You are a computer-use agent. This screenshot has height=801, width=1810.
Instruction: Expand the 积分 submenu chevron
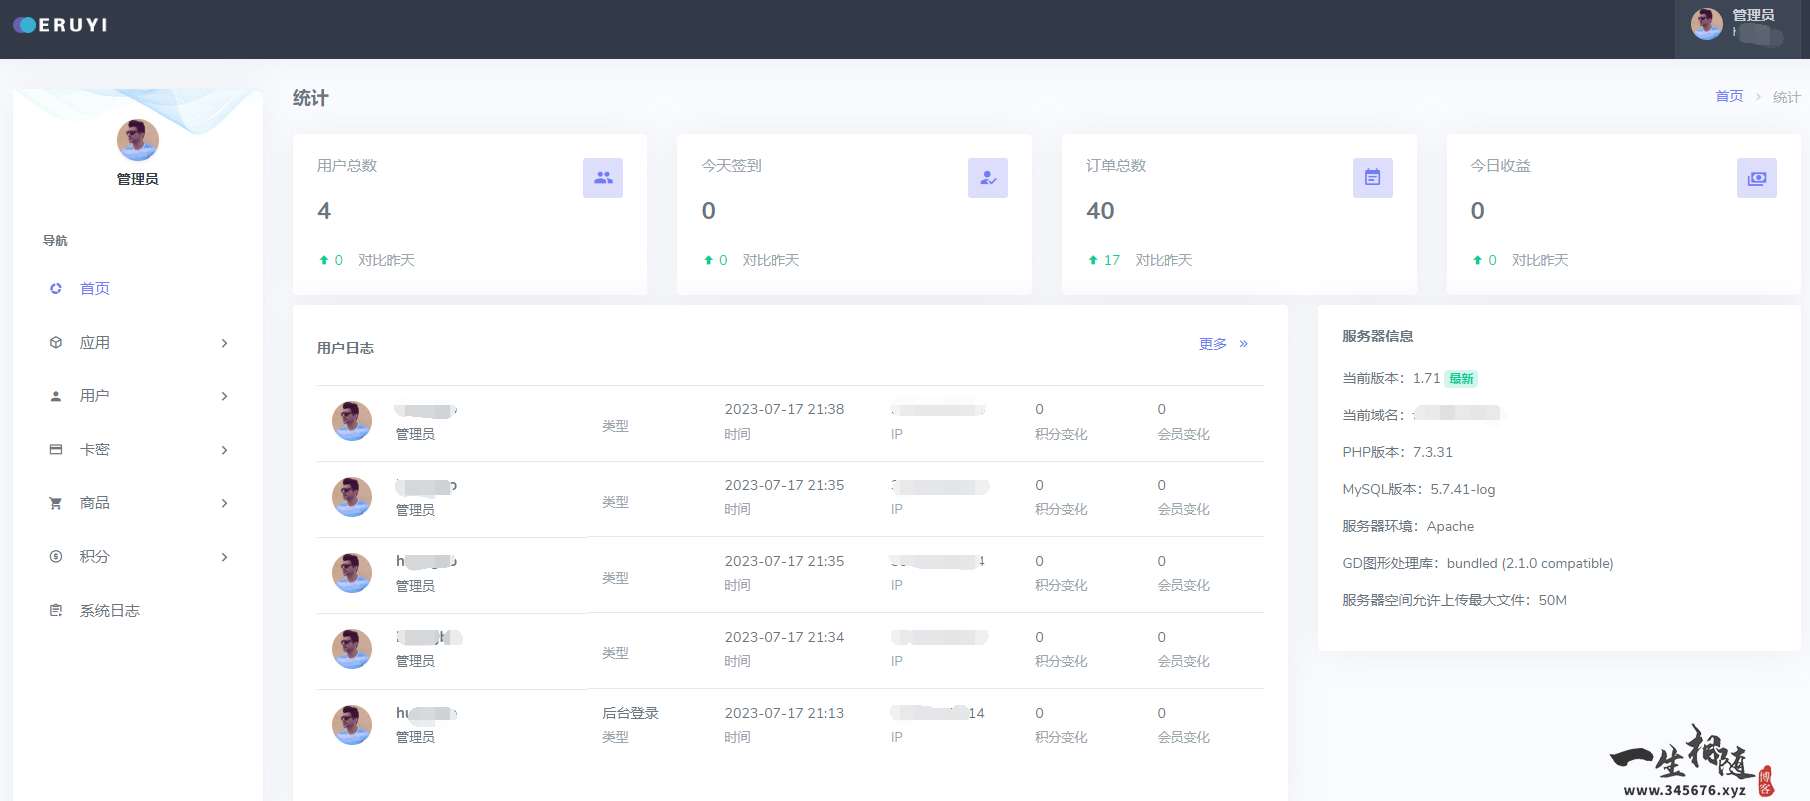(x=224, y=557)
